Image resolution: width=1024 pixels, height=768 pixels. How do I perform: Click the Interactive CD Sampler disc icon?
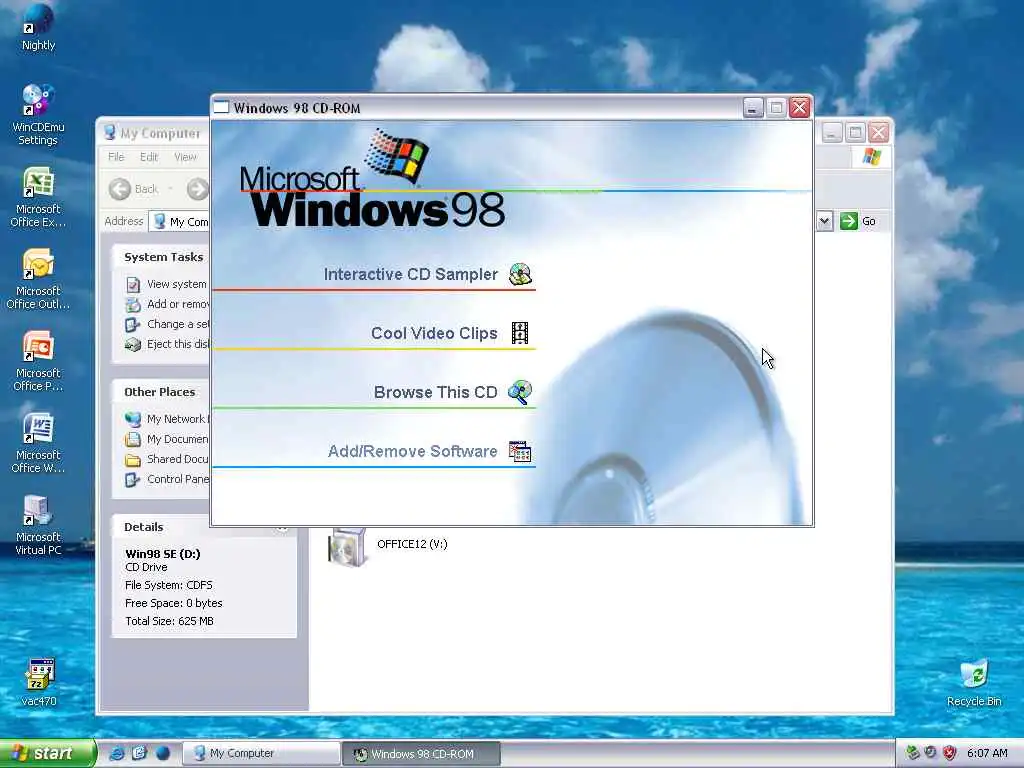click(x=520, y=274)
